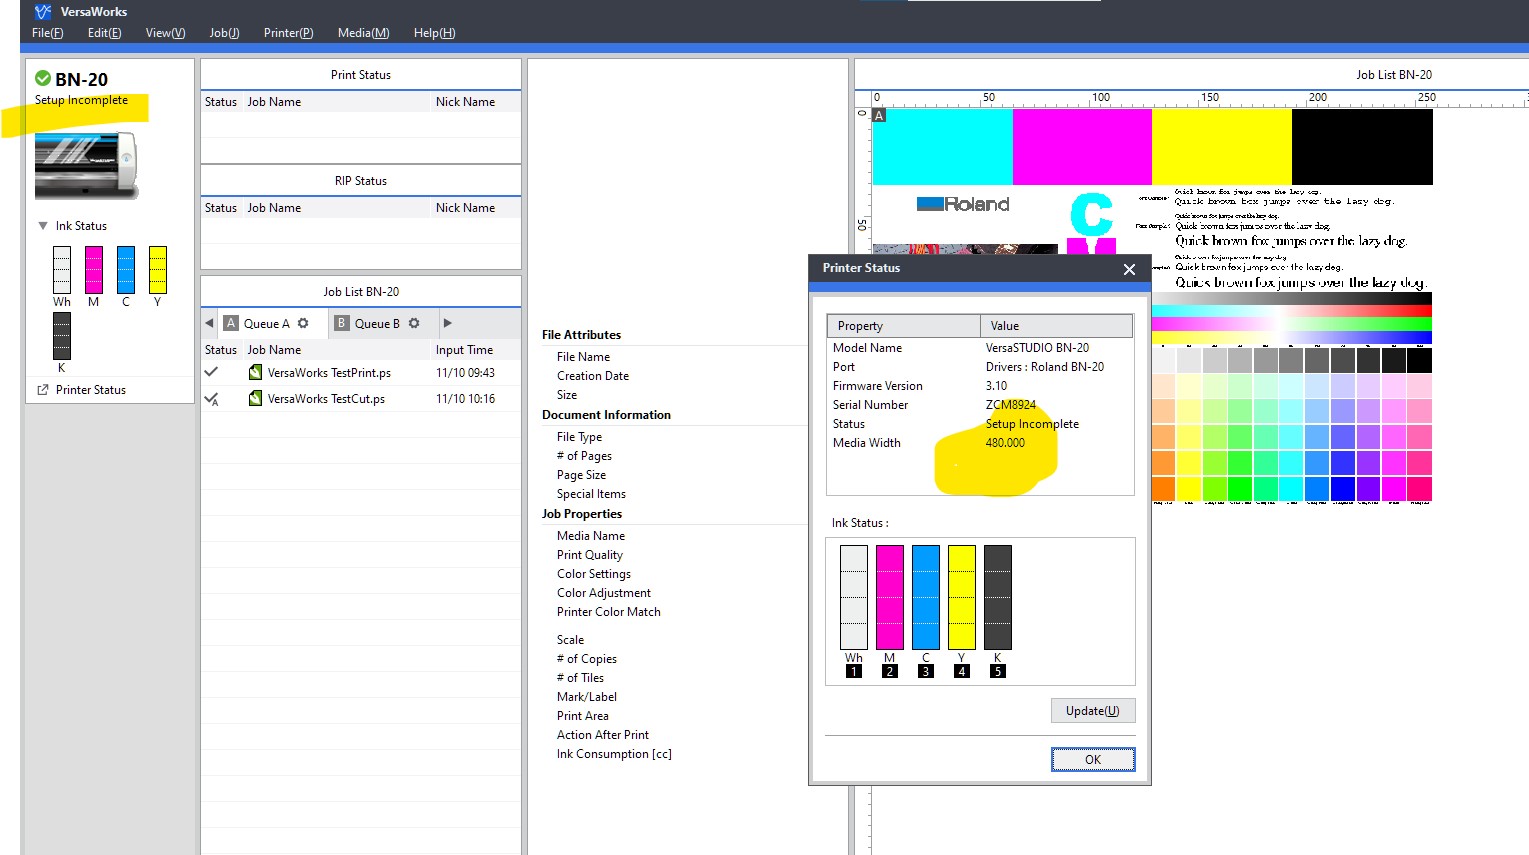
Task: Open the Printer menu
Action: (288, 33)
